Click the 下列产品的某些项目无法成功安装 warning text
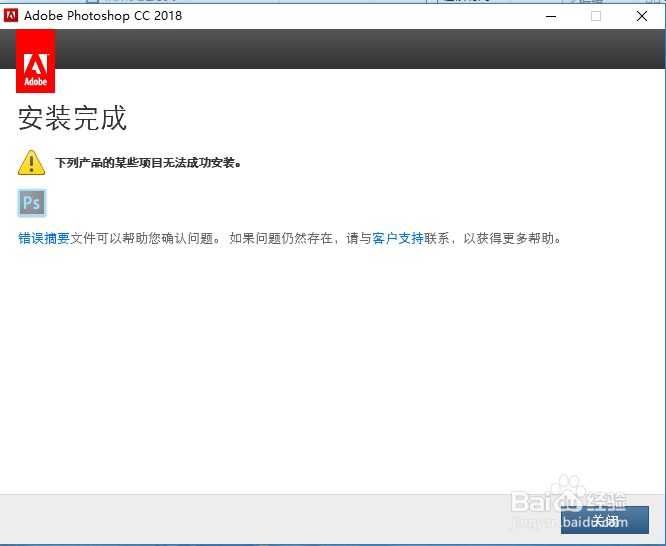The height and width of the screenshot is (546, 666). (148, 163)
